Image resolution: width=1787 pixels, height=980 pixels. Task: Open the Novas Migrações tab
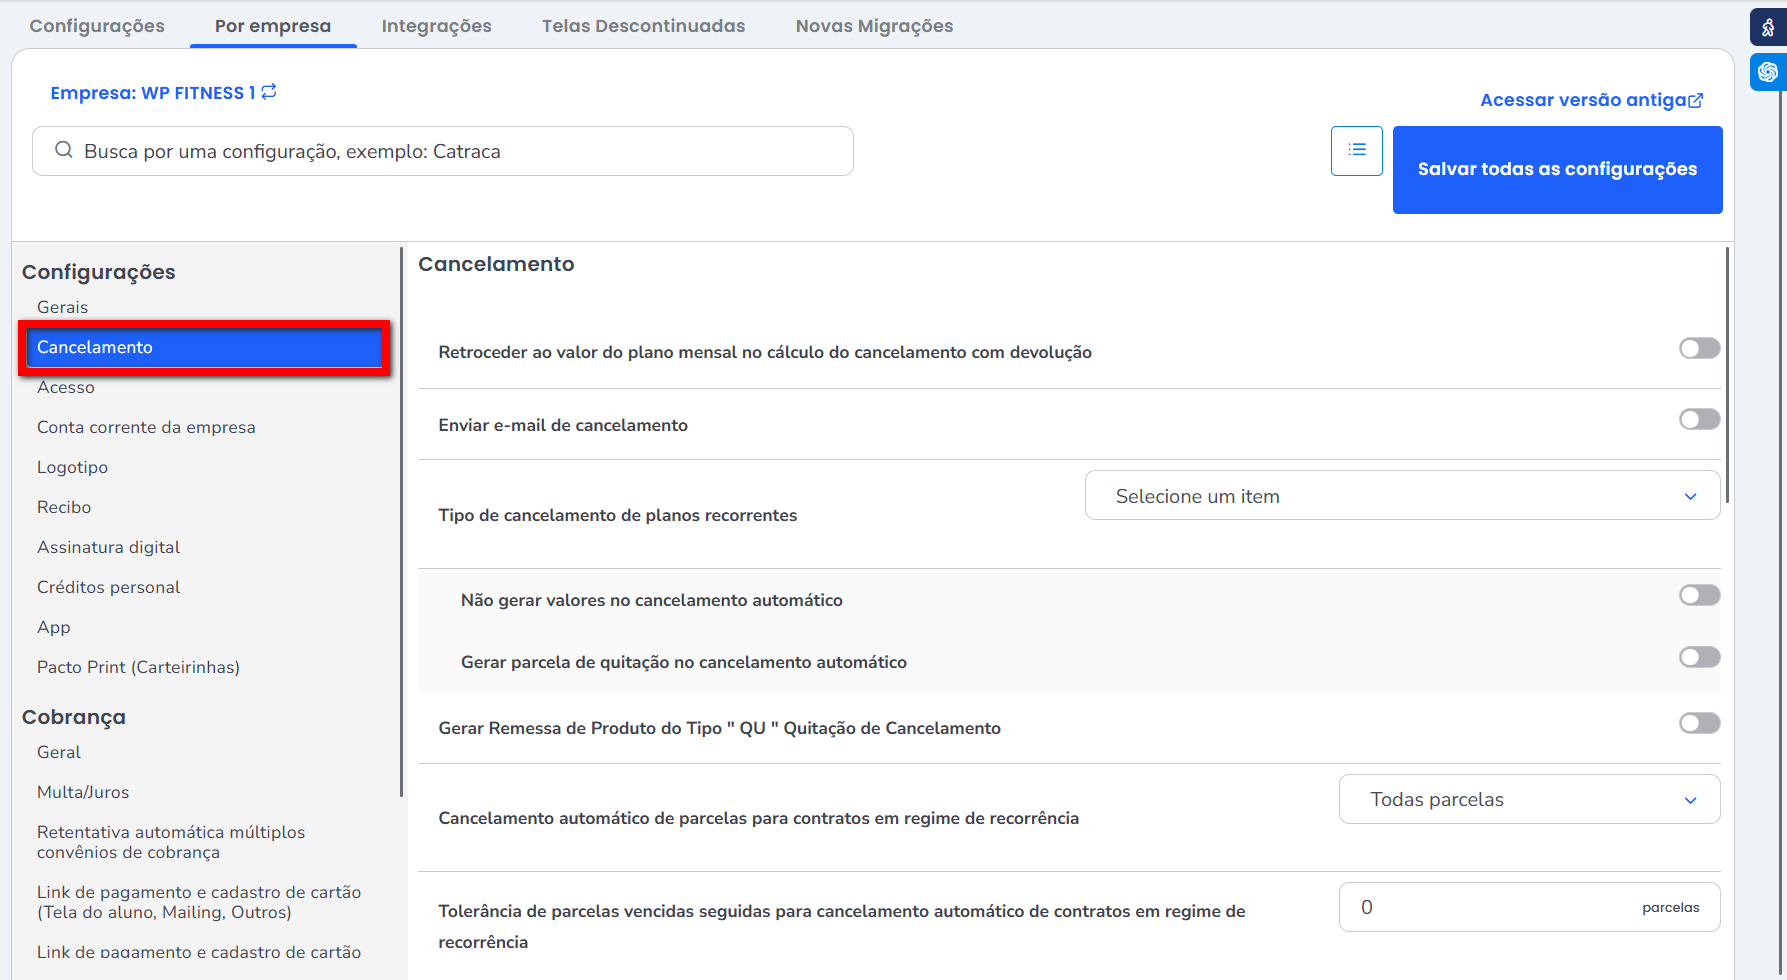click(x=874, y=26)
